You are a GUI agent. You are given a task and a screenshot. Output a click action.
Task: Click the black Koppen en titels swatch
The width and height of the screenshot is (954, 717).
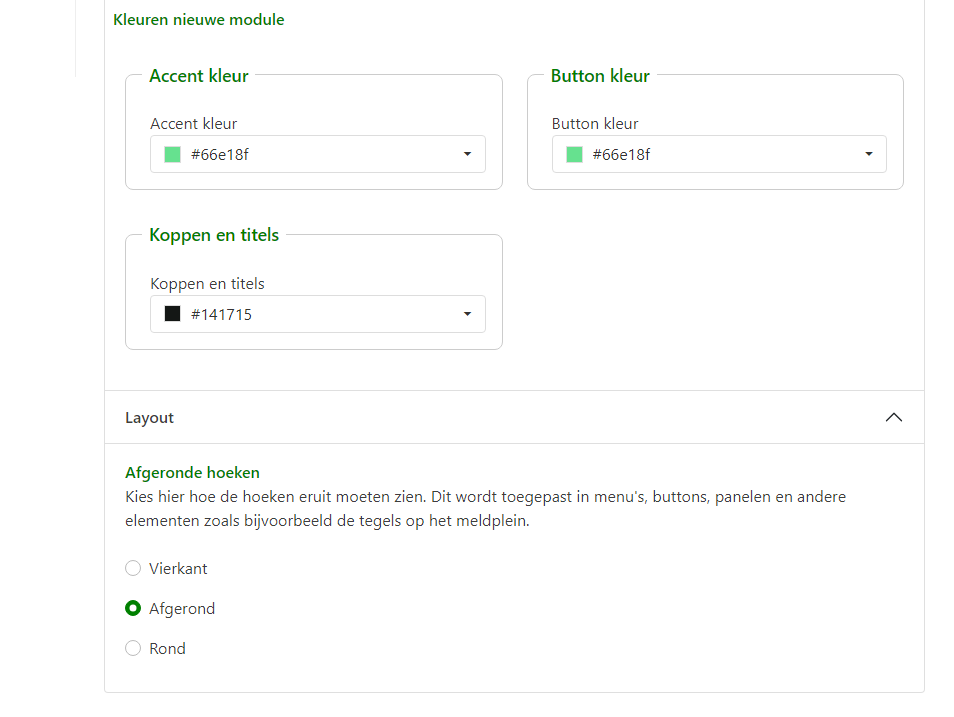[172, 314]
